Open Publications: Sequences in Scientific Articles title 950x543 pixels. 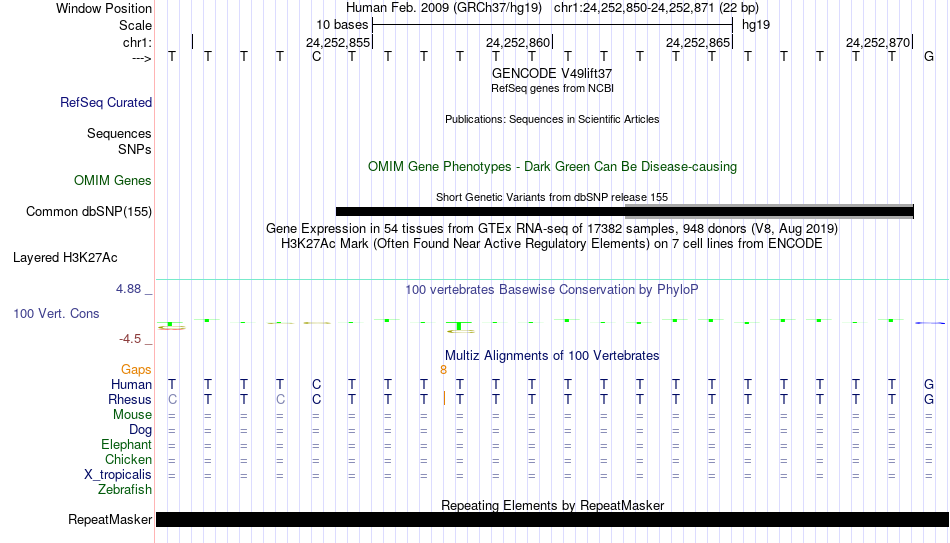(x=552, y=119)
